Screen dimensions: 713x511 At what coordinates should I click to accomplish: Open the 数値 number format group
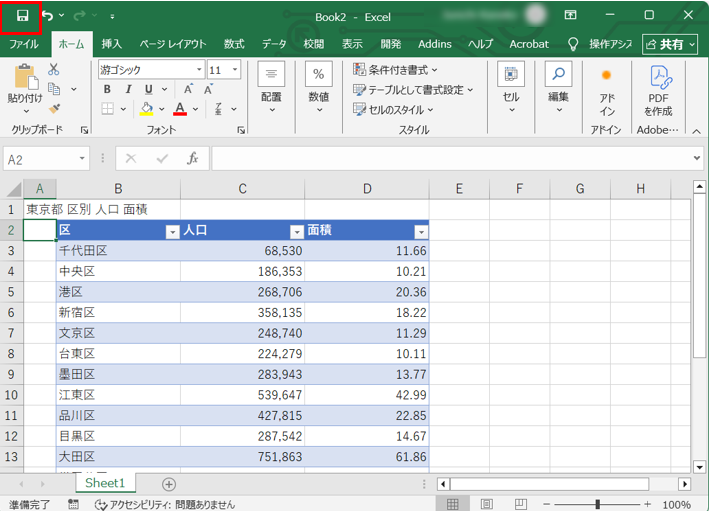(319, 89)
